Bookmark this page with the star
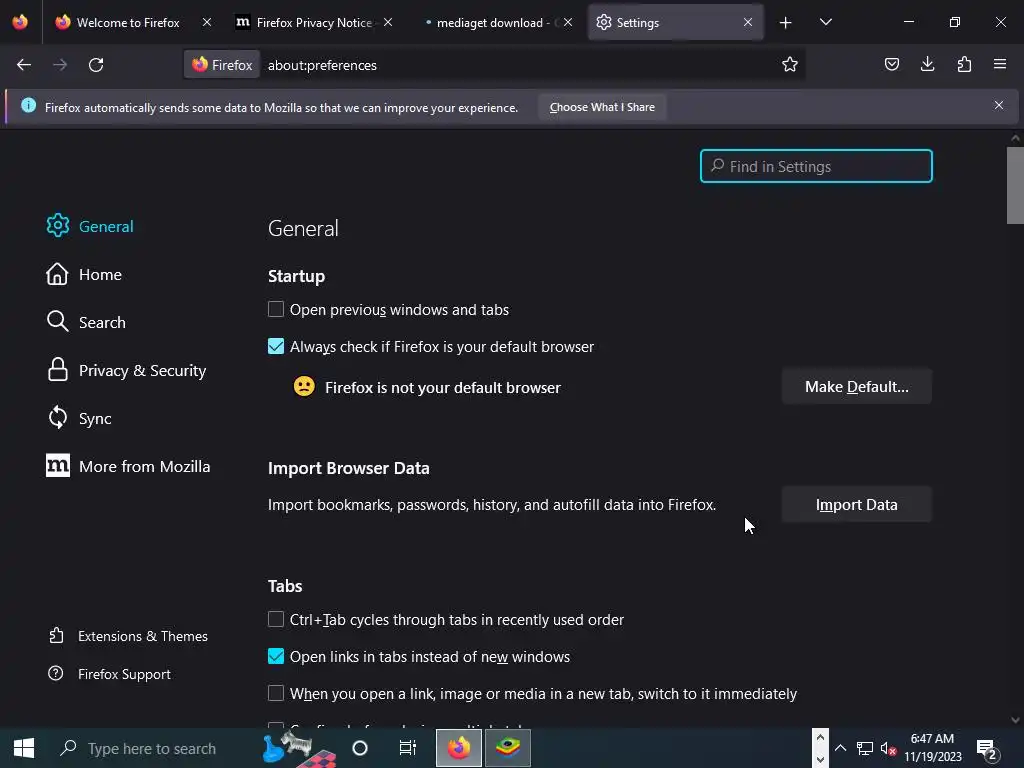The height and width of the screenshot is (768, 1024). (790, 65)
